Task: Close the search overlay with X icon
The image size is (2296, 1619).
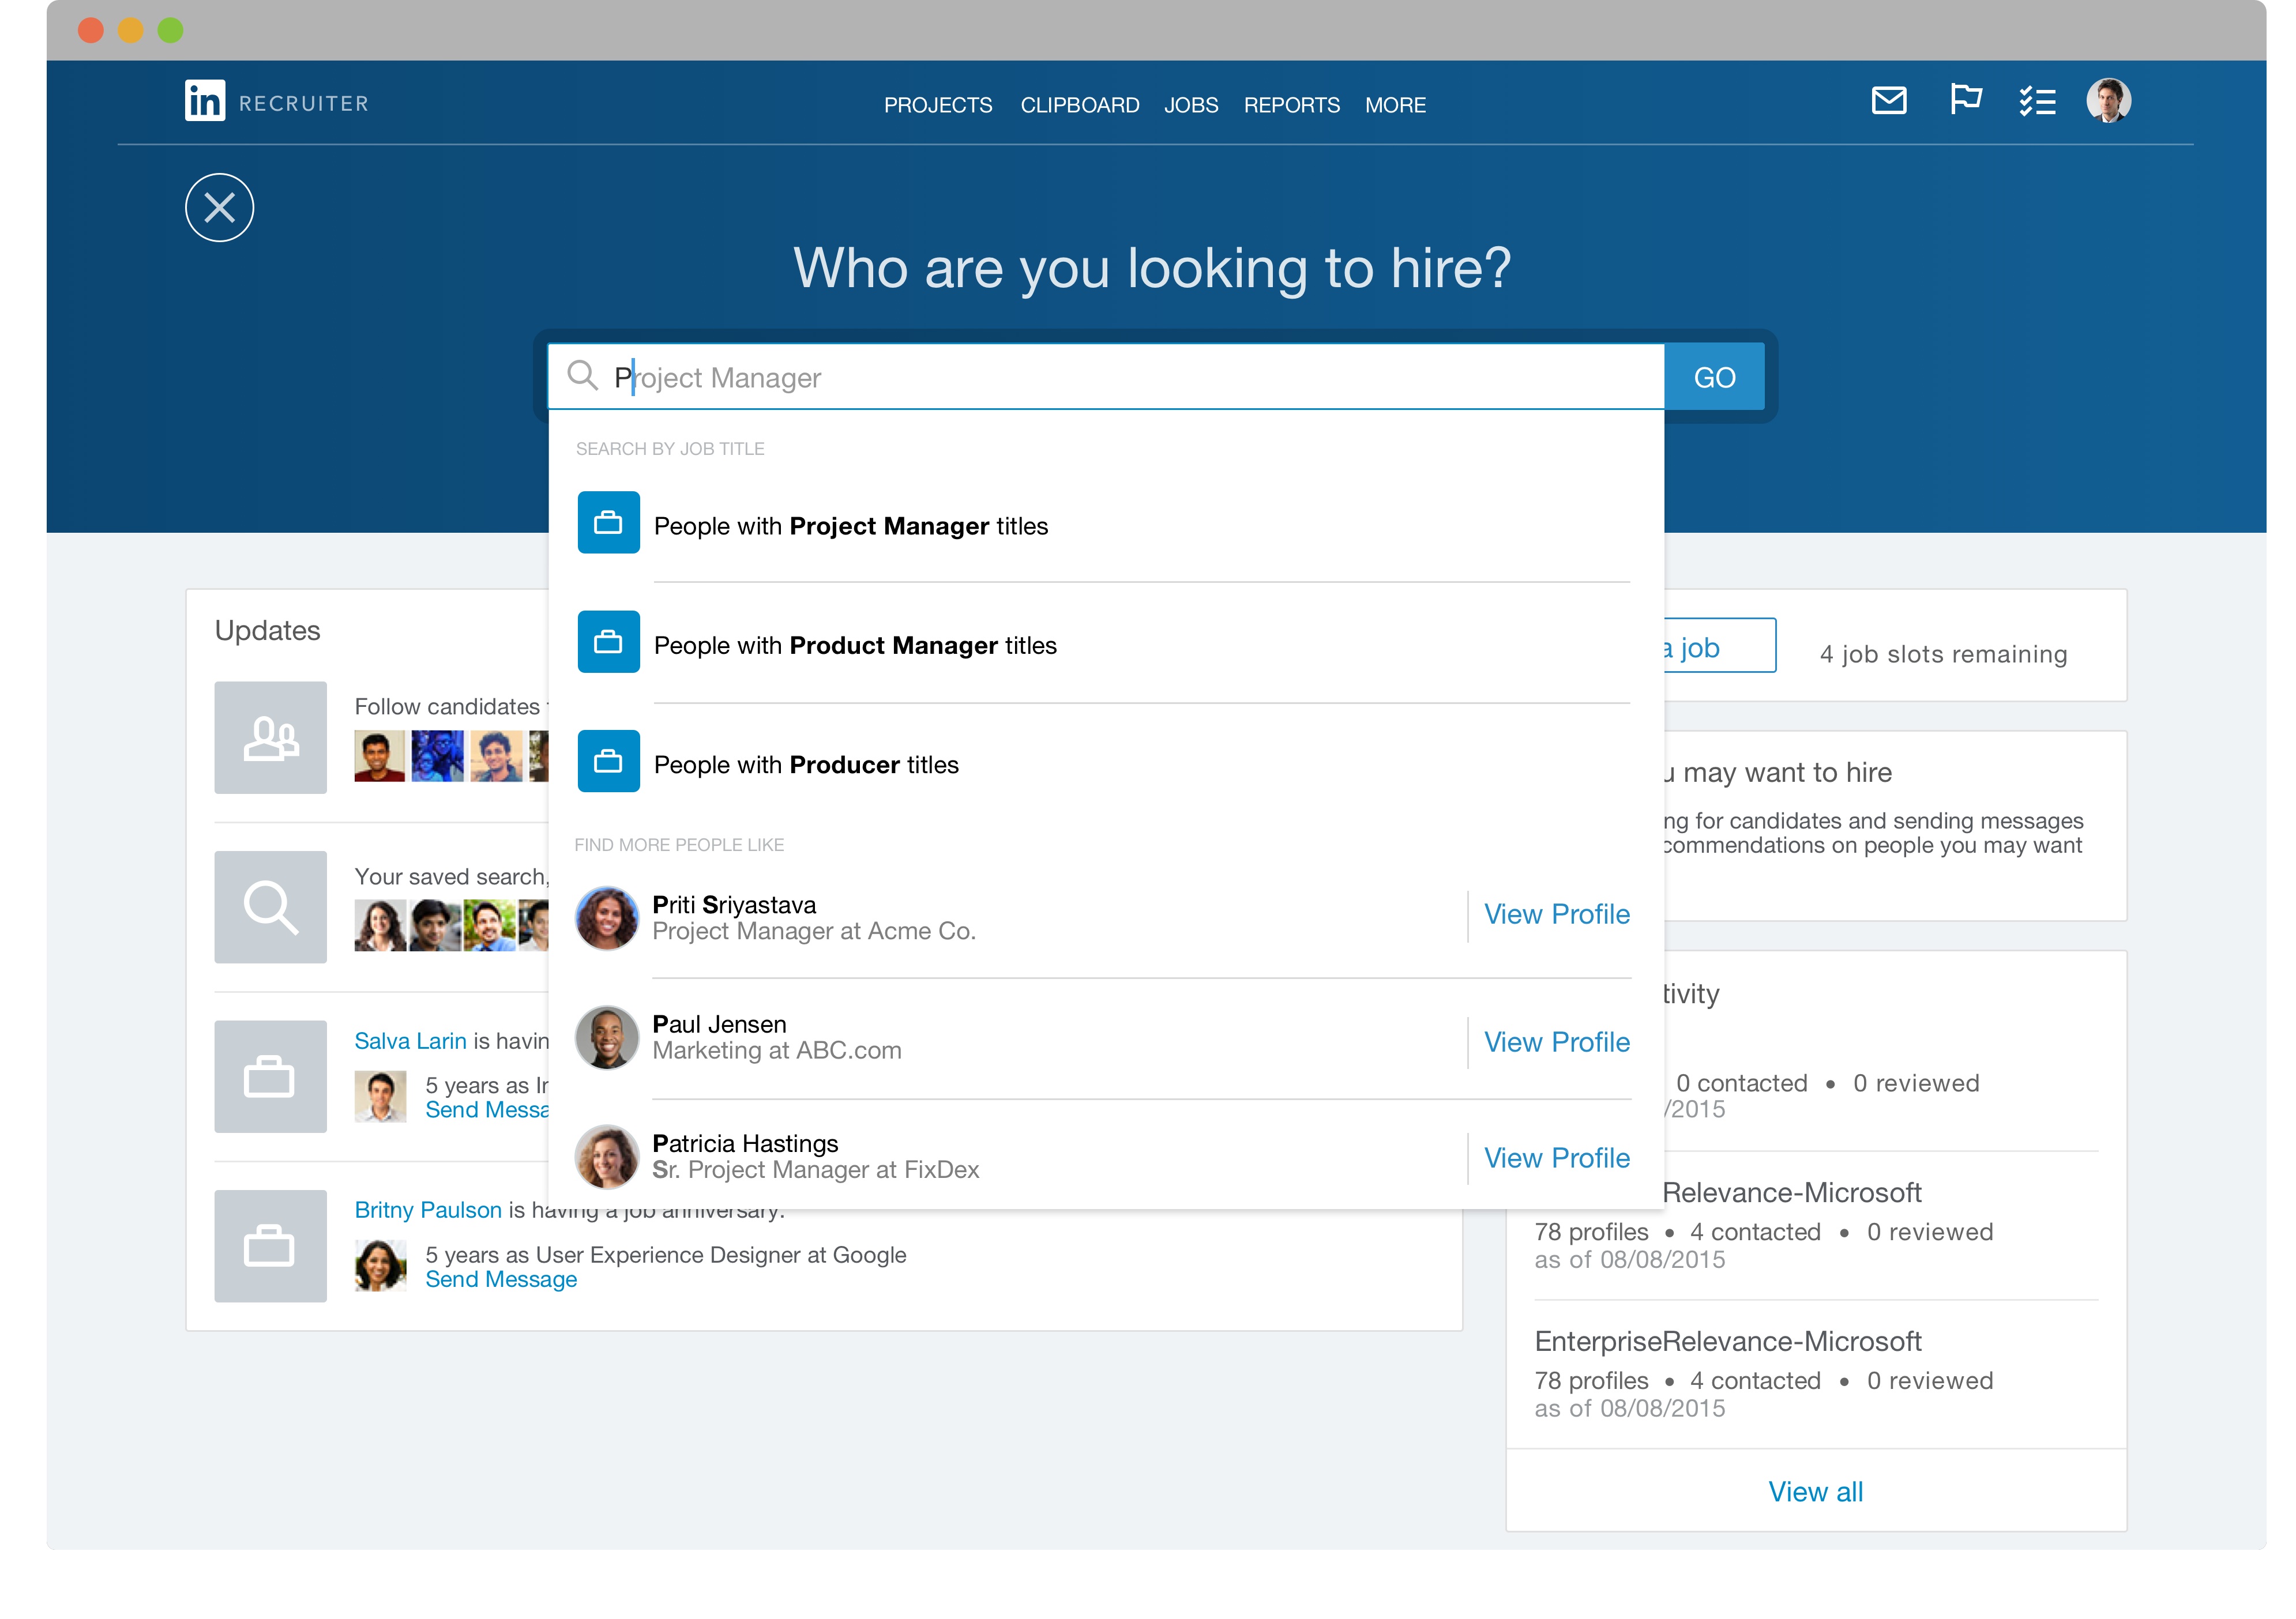Action: click(x=219, y=208)
